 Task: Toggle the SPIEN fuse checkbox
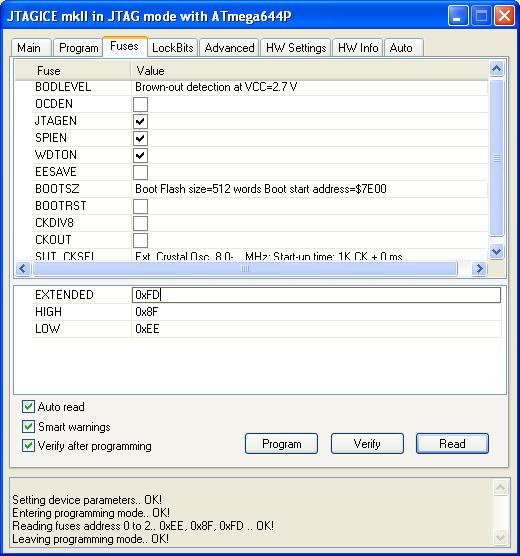coord(140,138)
